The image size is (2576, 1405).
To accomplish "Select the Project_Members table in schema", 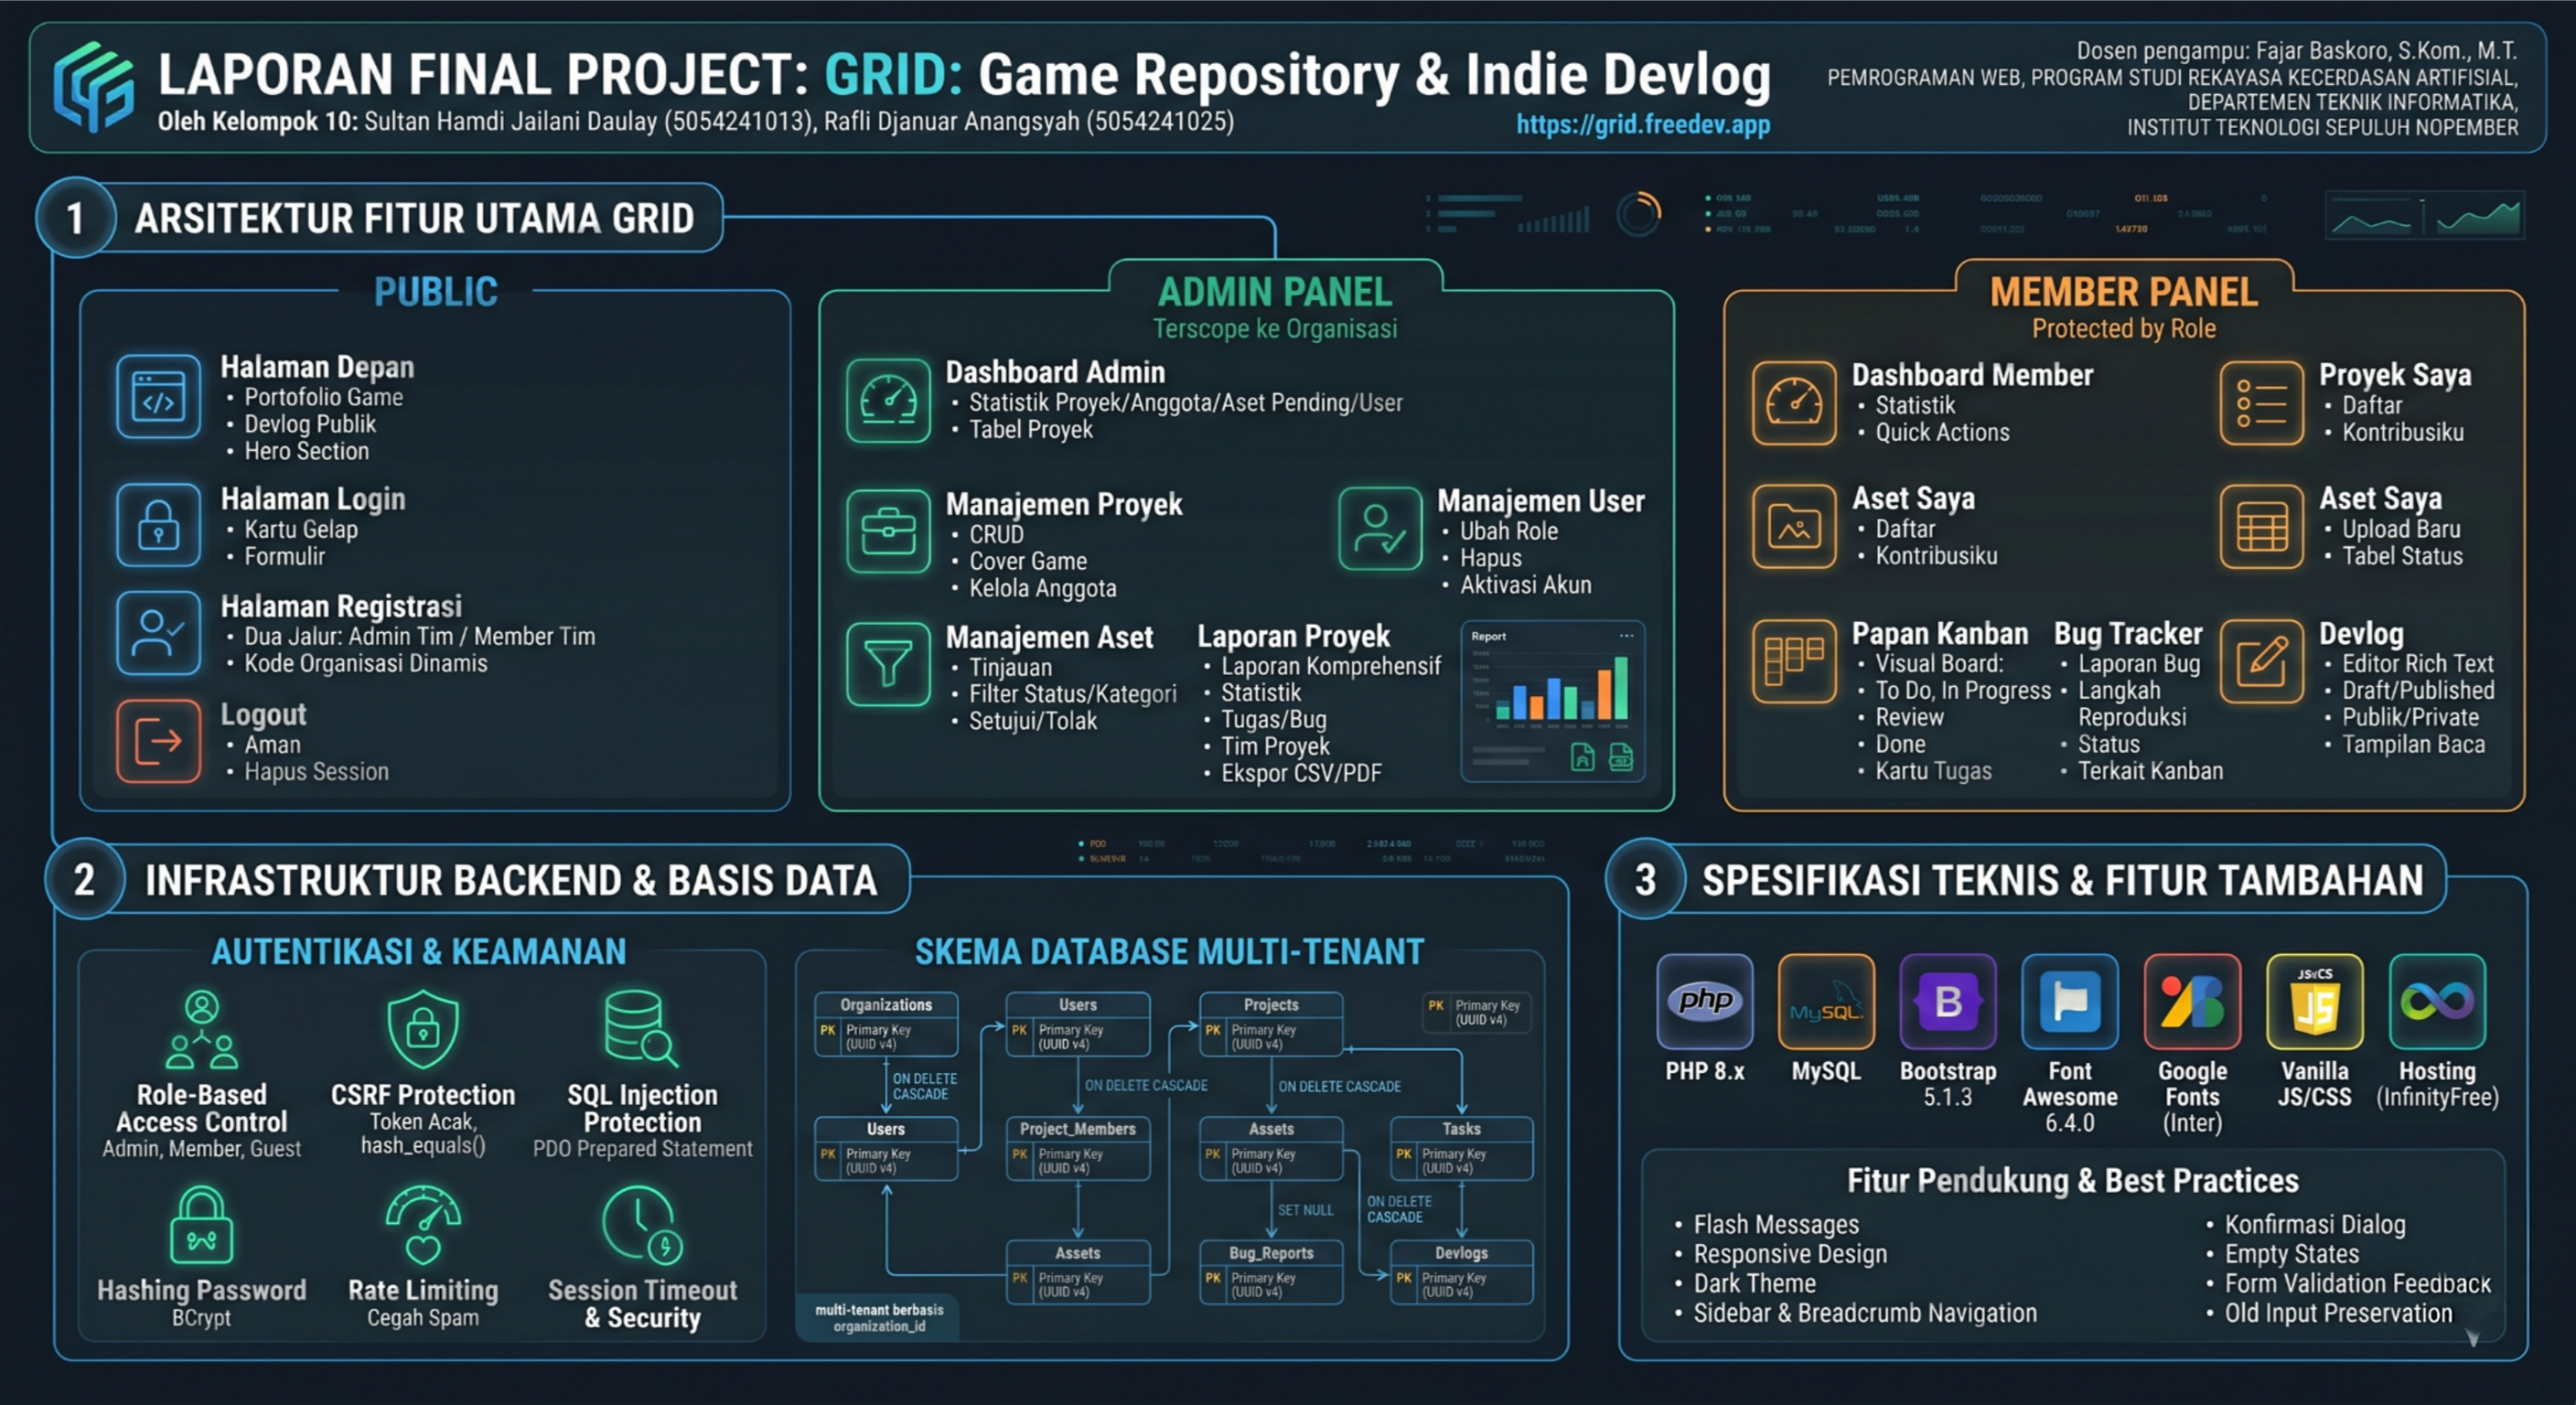I will (1078, 1148).
